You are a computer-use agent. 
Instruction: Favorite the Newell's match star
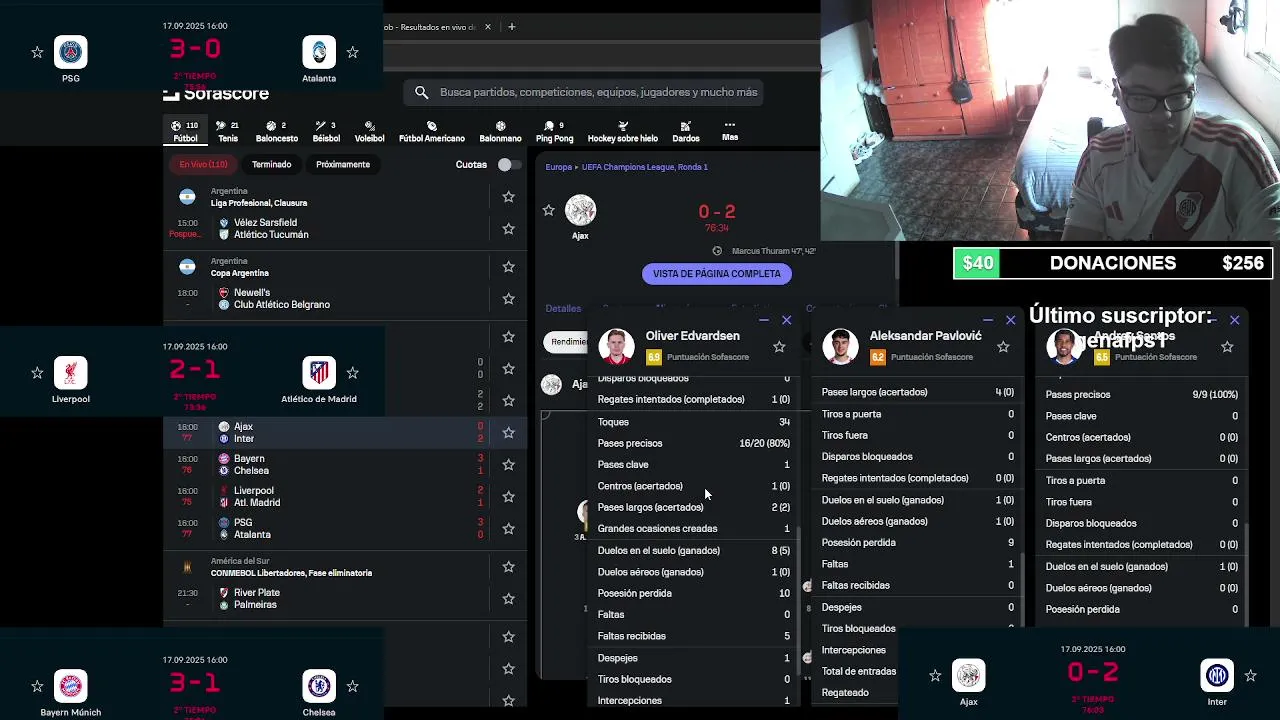point(508,299)
